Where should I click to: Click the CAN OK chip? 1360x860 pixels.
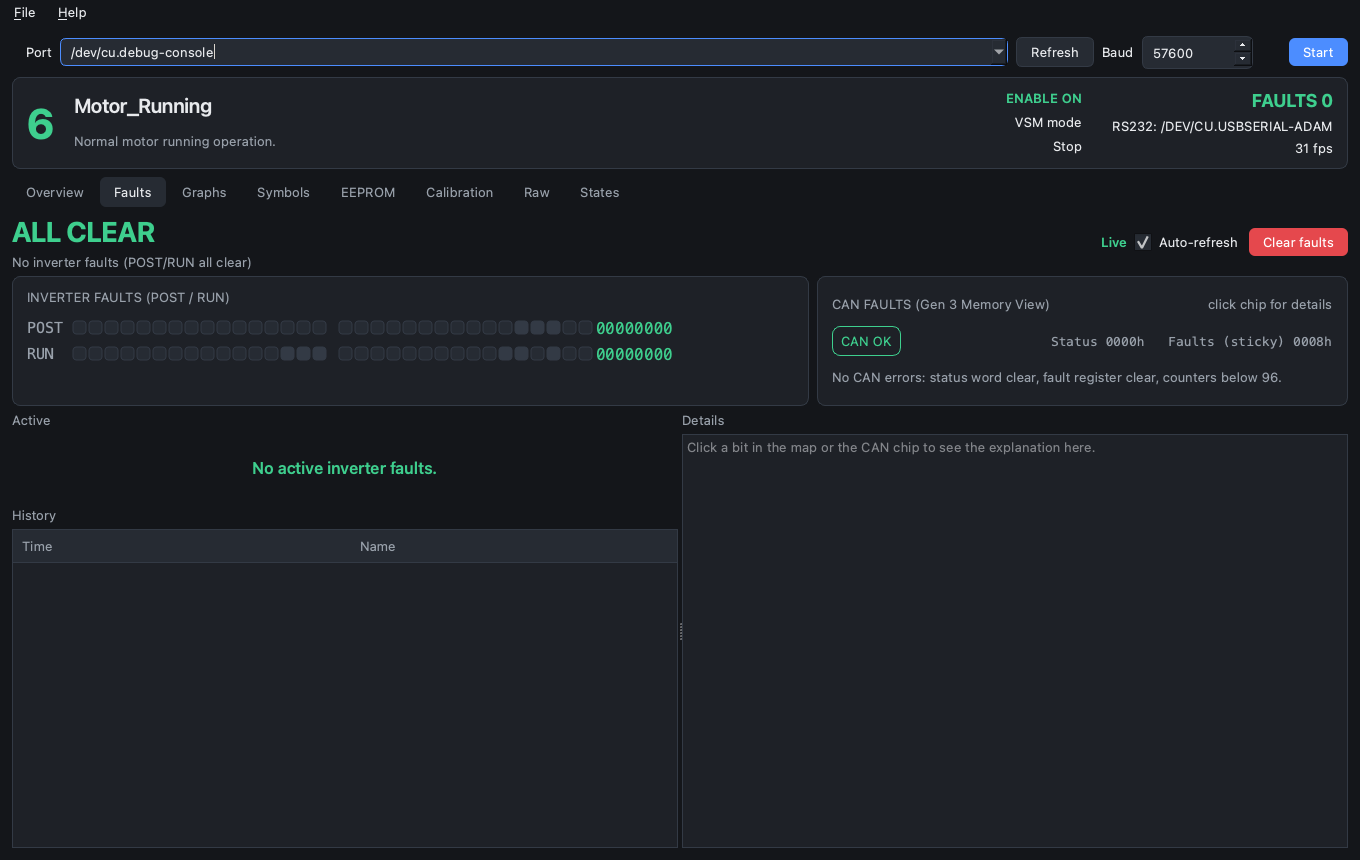point(866,341)
